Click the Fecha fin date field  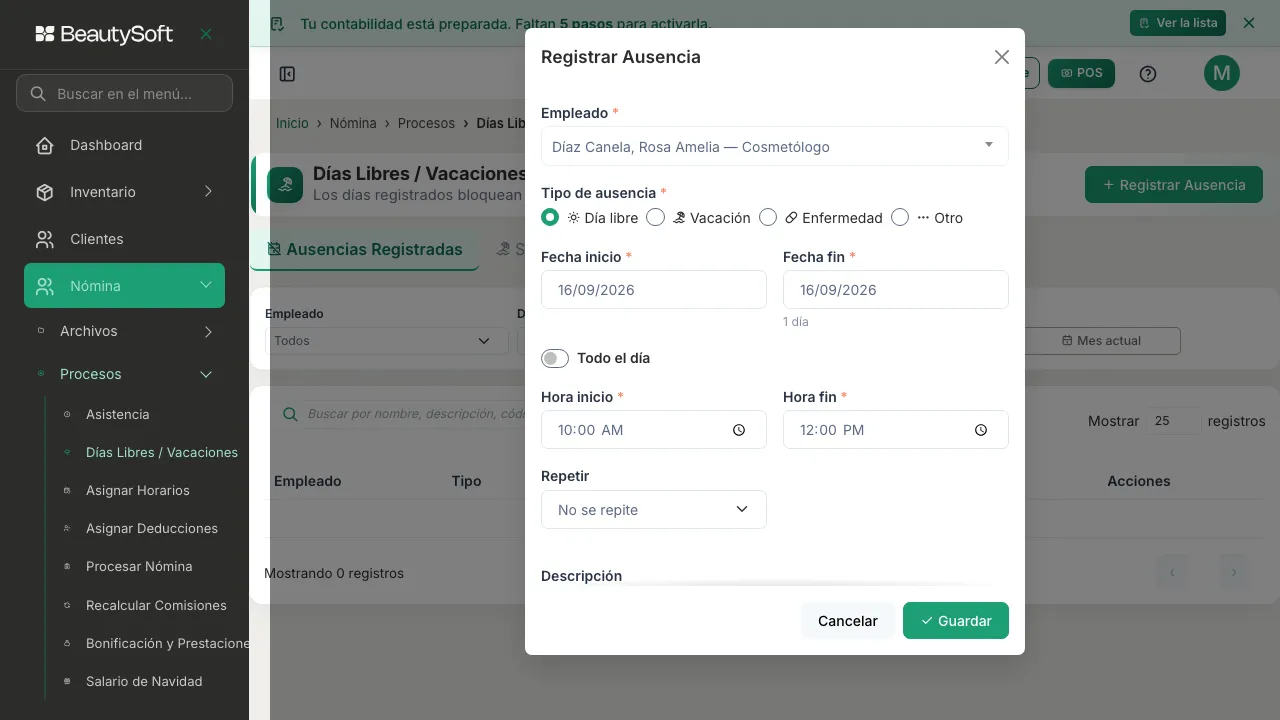tap(896, 290)
